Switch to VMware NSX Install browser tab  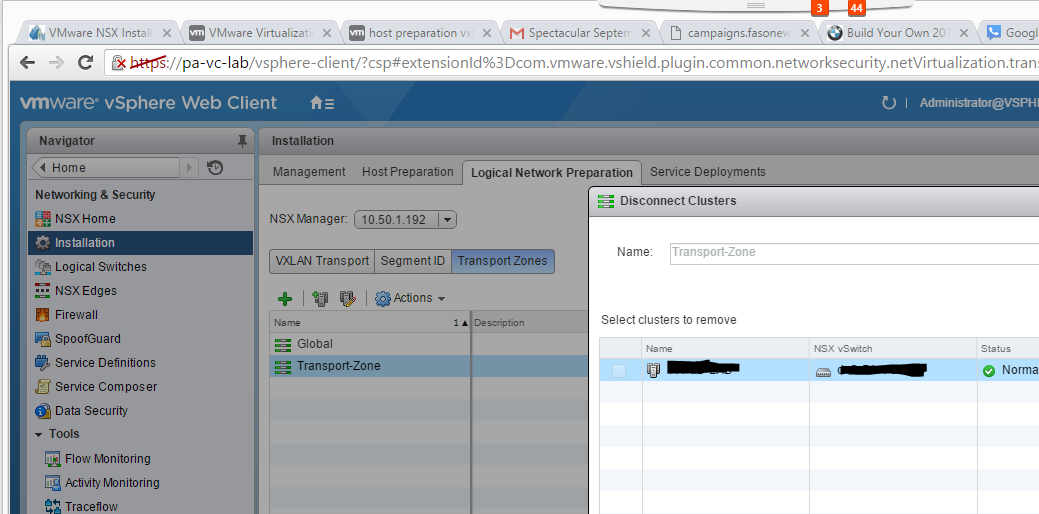[x=99, y=32]
